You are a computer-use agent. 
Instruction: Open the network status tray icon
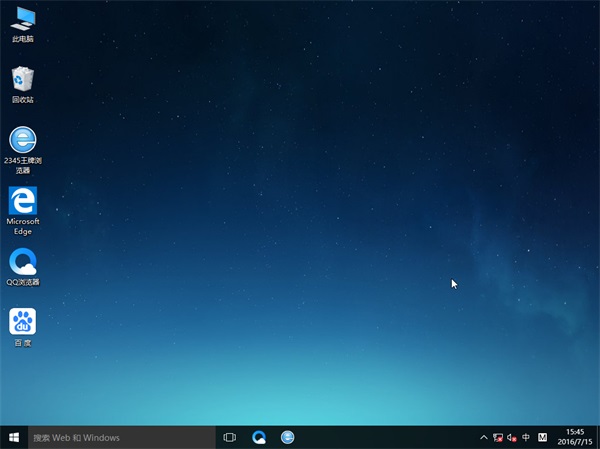click(498, 437)
